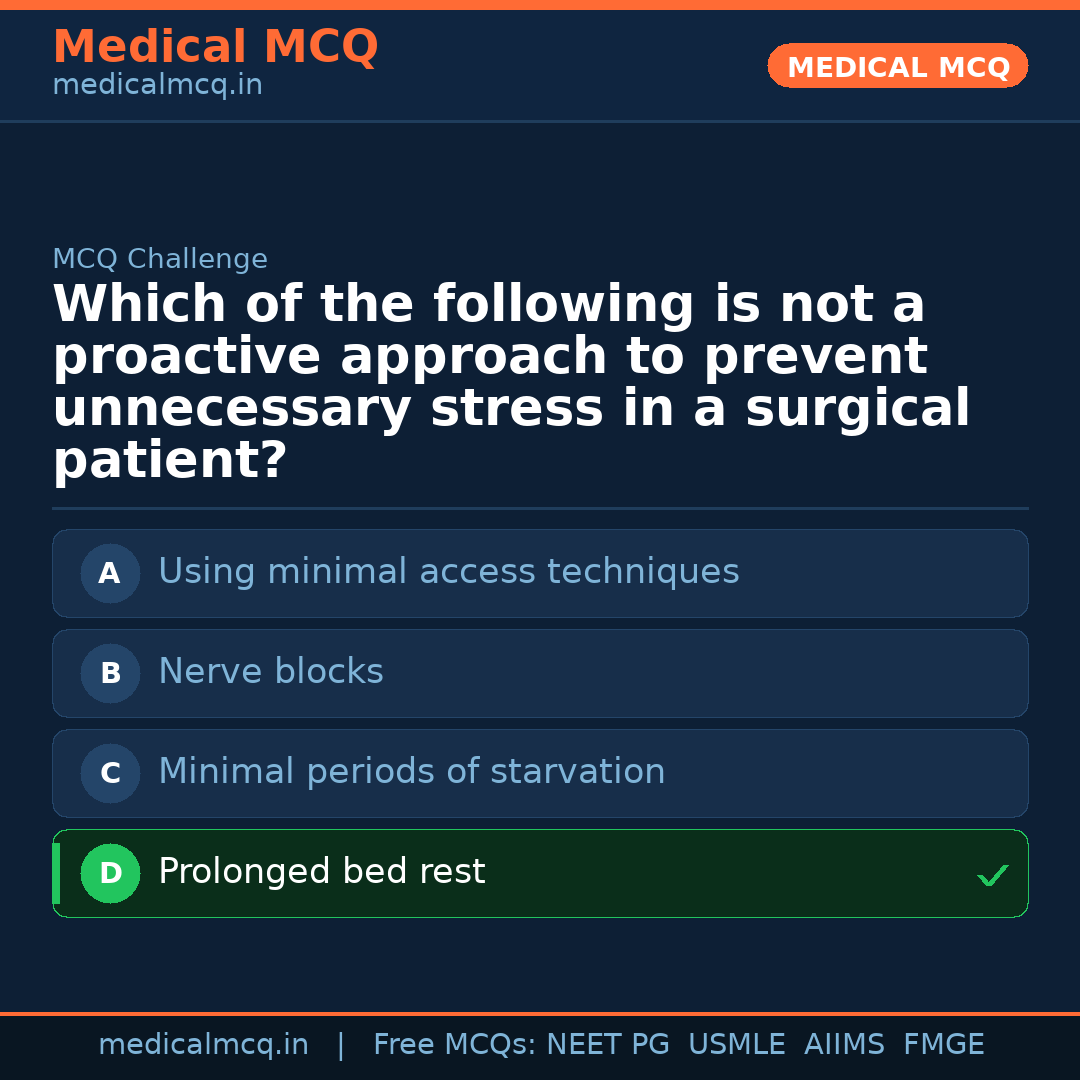Click the orange MEDICAL MCQ badge

click(898, 67)
